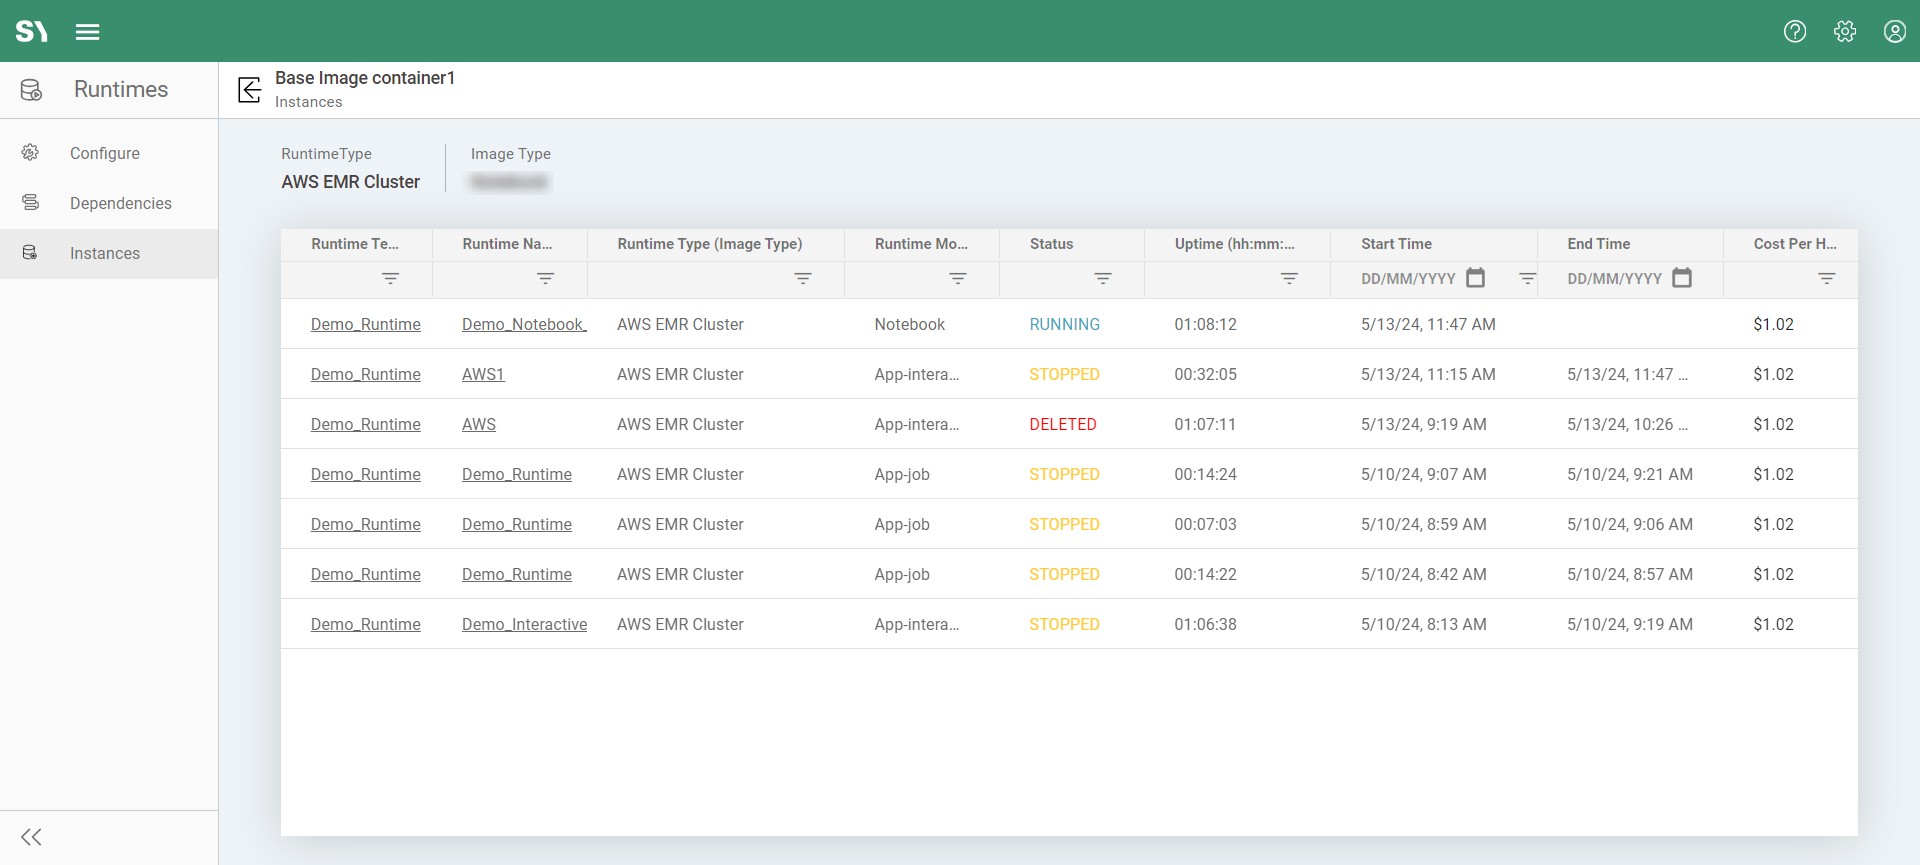Click the back arrow beside Base Image container1
Viewport: 1920px width, 865px height.
pyautogui.click(x=250, y=90)
